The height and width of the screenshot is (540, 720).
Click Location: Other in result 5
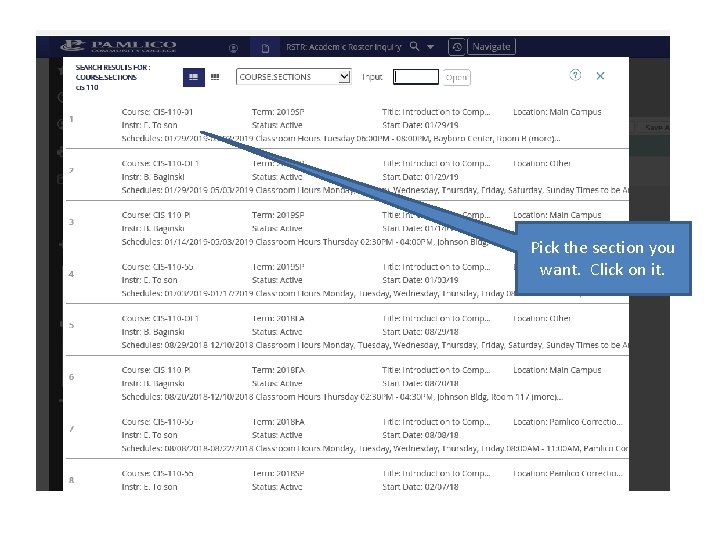542,319
